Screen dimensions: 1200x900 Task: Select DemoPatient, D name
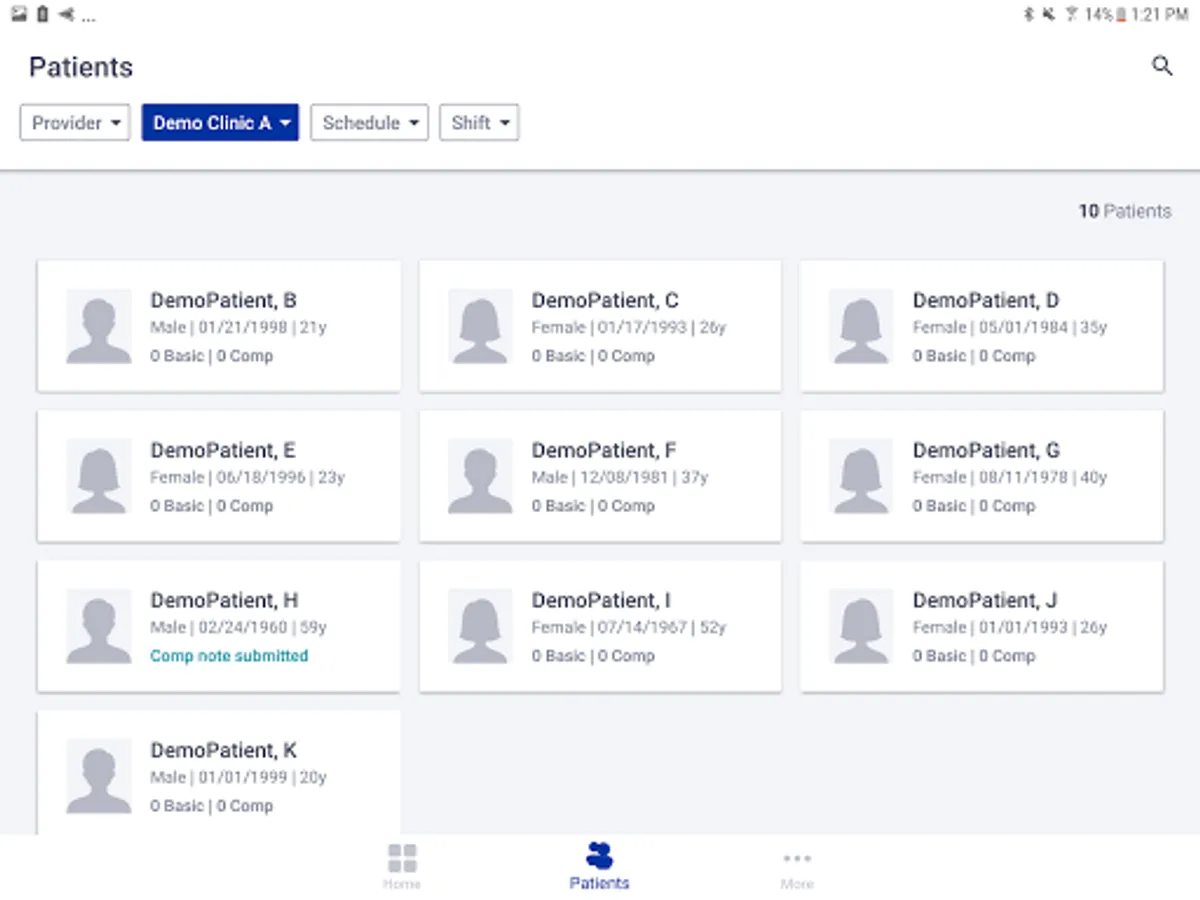986,300
